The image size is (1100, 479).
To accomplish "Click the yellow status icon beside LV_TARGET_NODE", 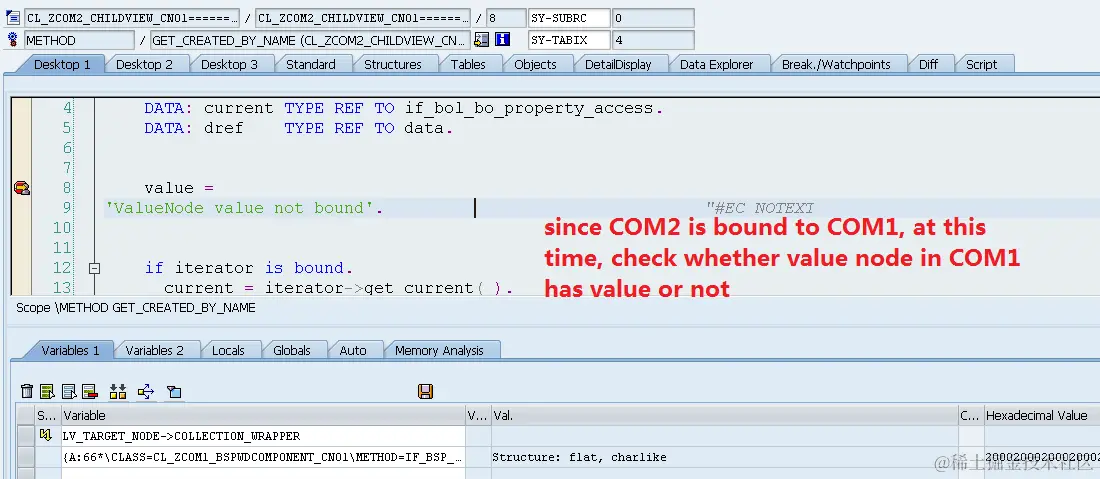I will click(47, 436).
